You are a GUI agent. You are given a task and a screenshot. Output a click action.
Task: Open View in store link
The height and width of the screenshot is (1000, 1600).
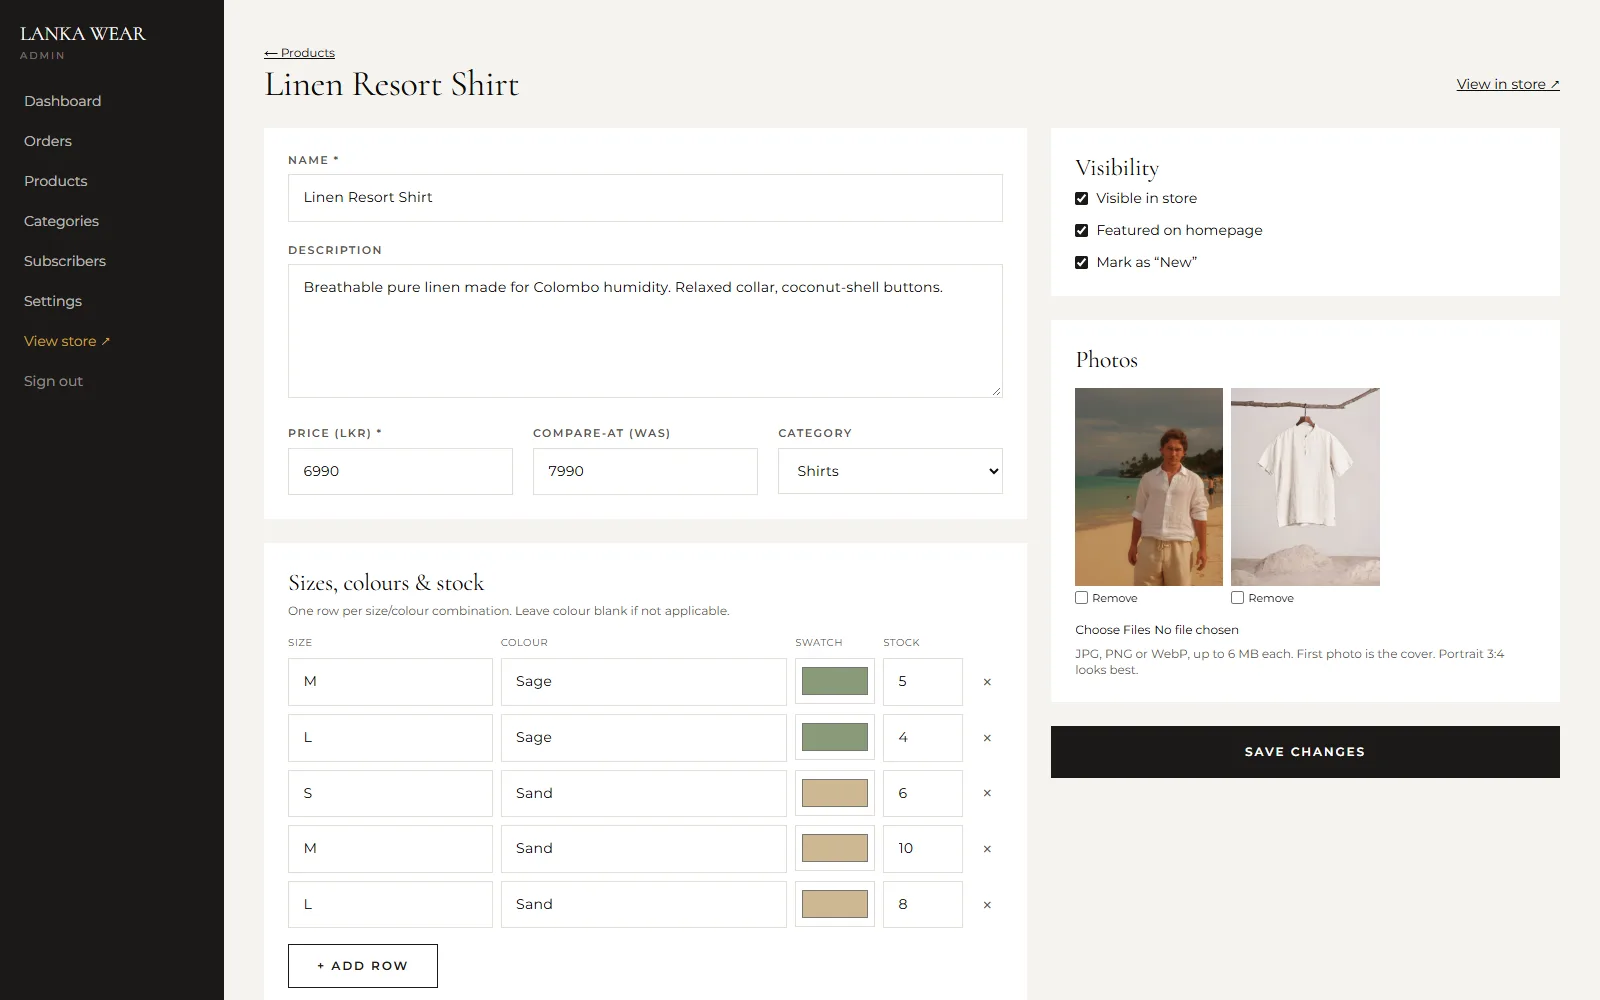[x=1508, y=84]
